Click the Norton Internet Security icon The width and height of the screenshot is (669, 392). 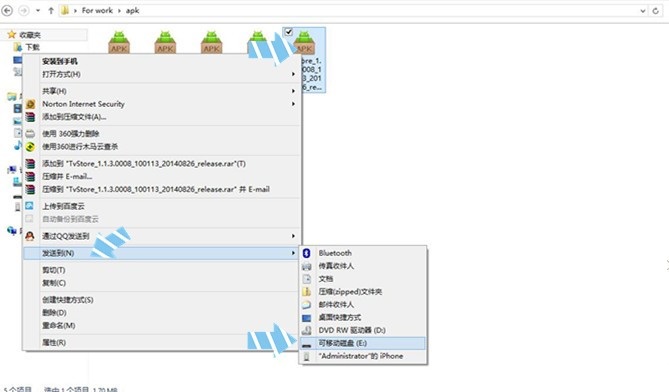coord(30,104)
